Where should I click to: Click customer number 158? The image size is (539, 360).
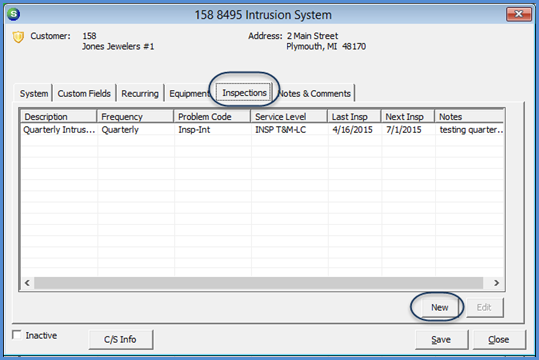[89, 36]
